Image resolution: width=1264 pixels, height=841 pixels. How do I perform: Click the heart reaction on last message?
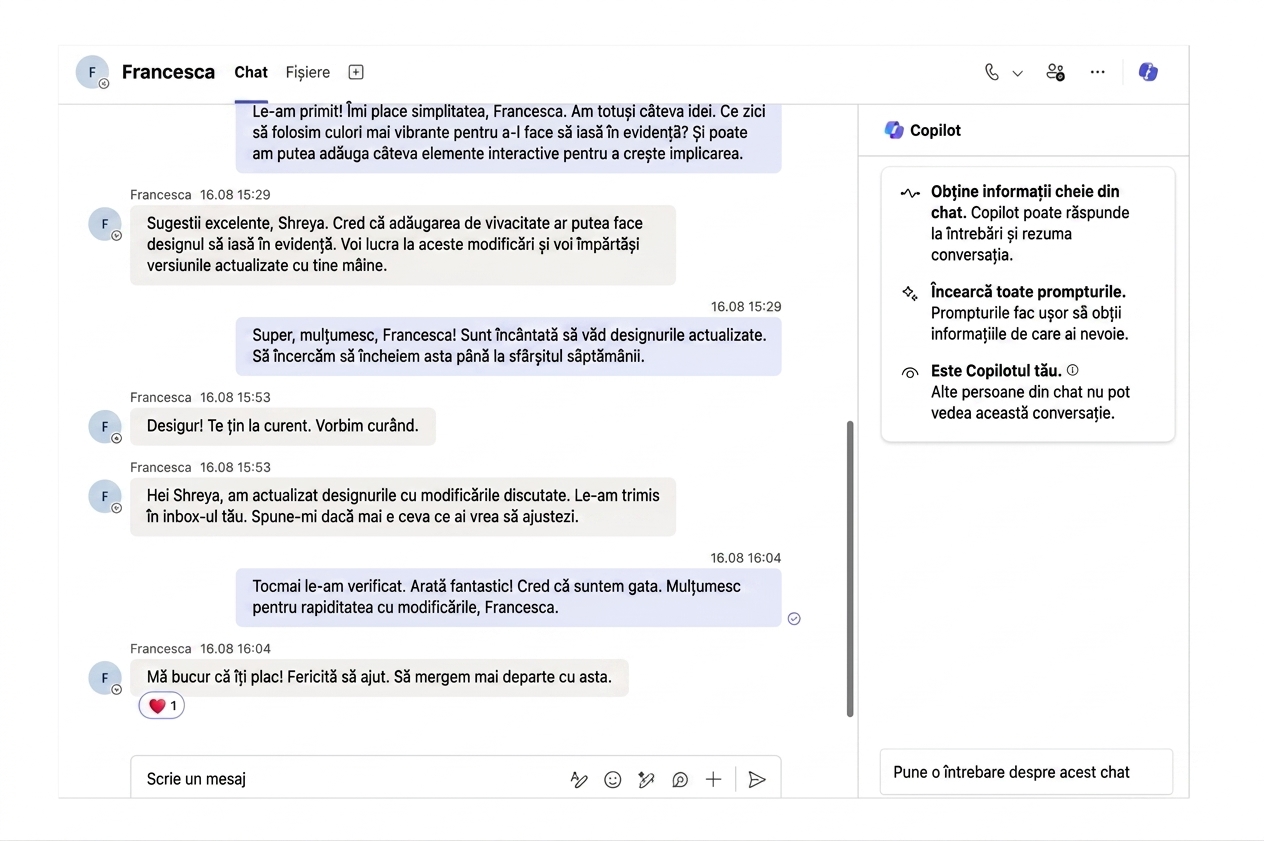pyautogui.click(x=162, y=706)
